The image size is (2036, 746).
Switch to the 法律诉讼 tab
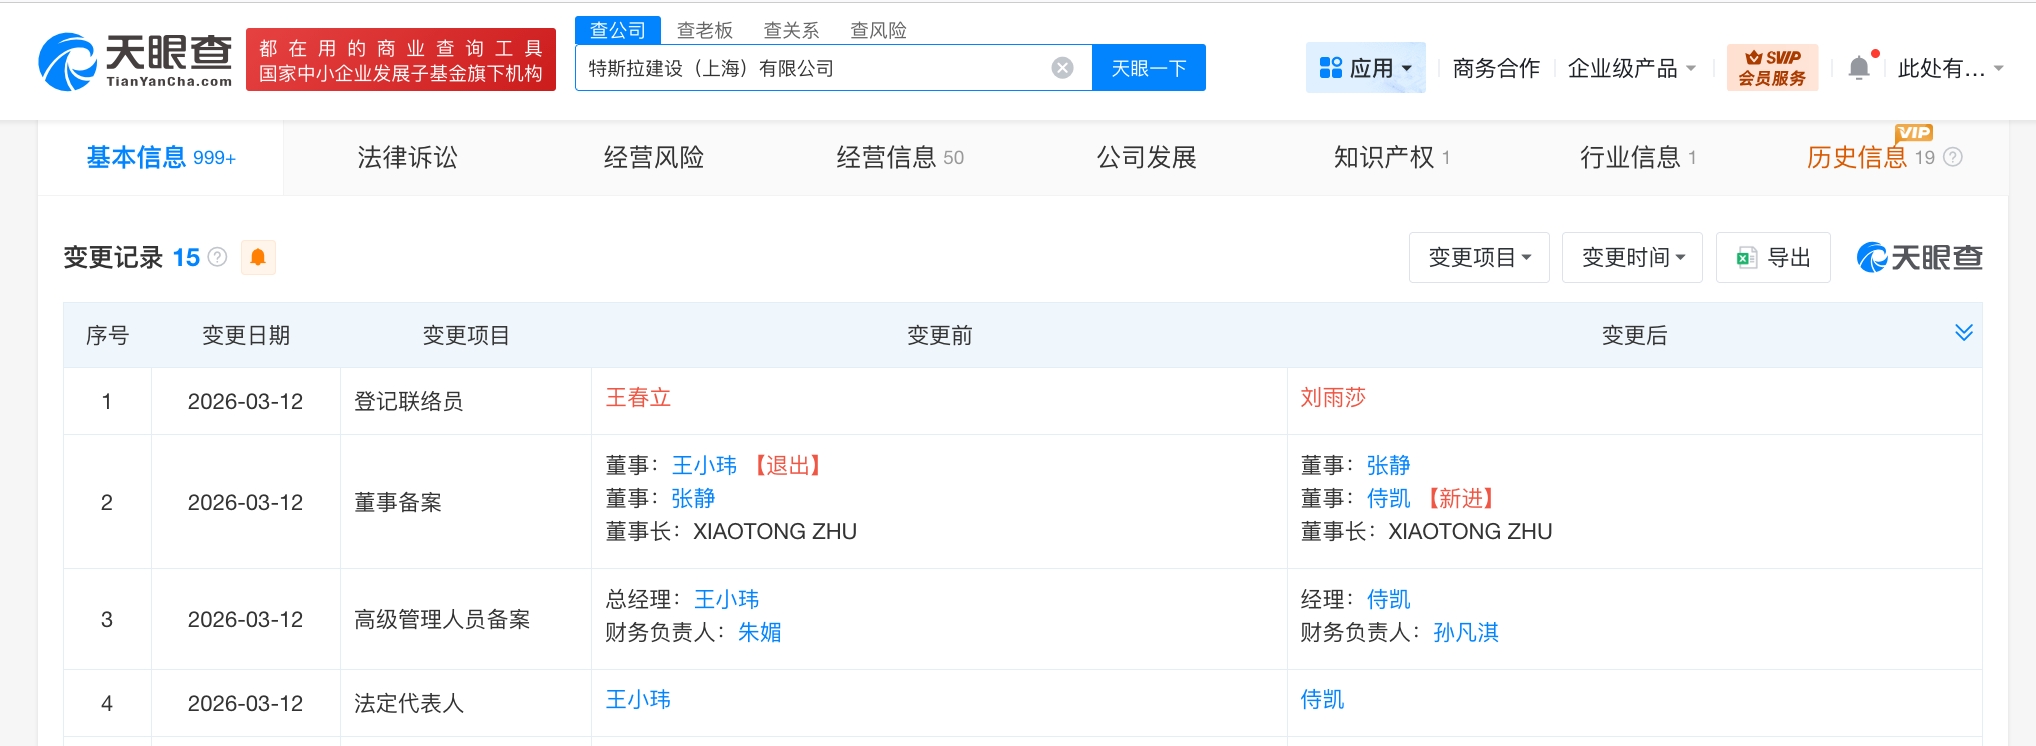tap(407, 158)
